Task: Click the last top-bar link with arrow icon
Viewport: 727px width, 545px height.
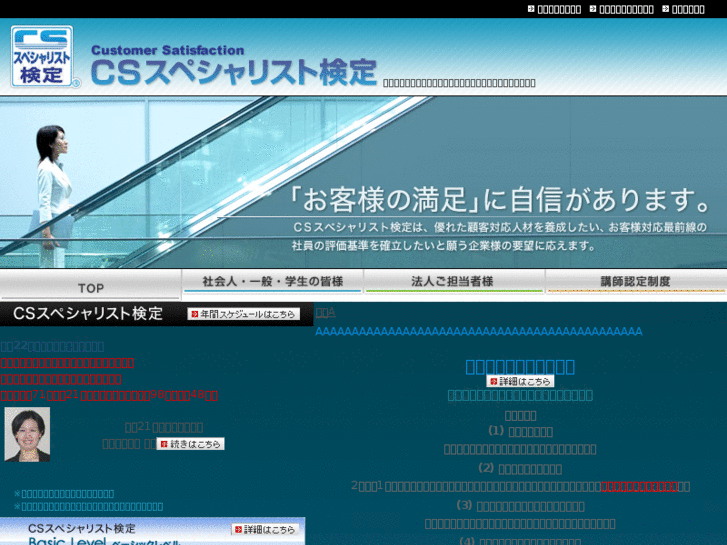Action: coord(683,9)
